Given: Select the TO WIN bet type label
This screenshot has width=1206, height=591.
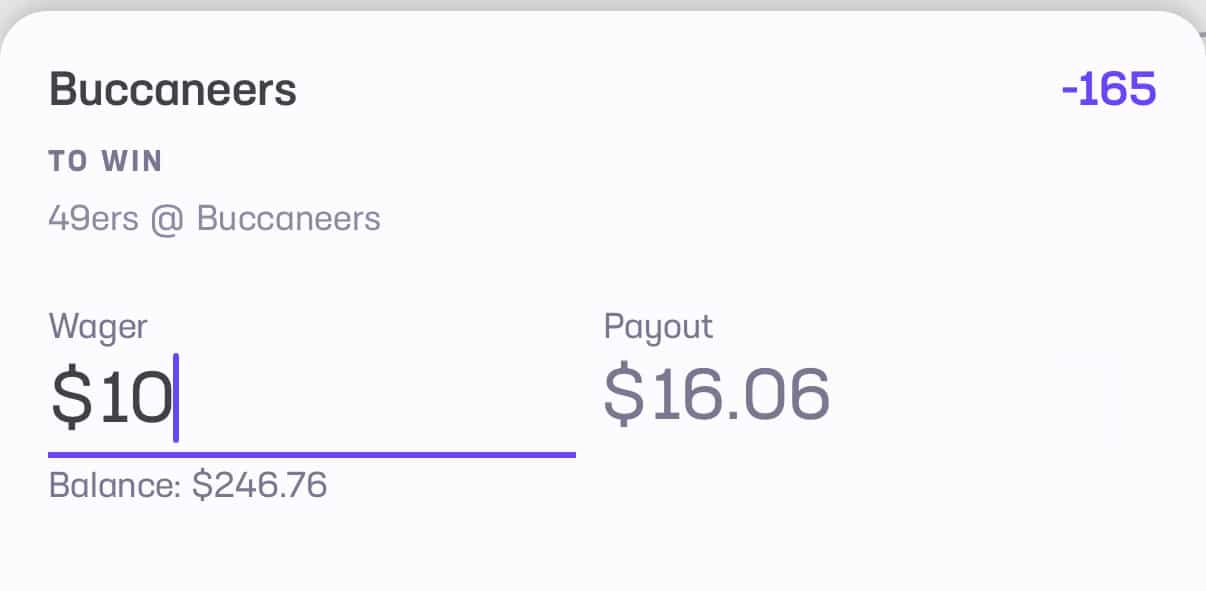Looking at the screenshot, I should [106, 162].
